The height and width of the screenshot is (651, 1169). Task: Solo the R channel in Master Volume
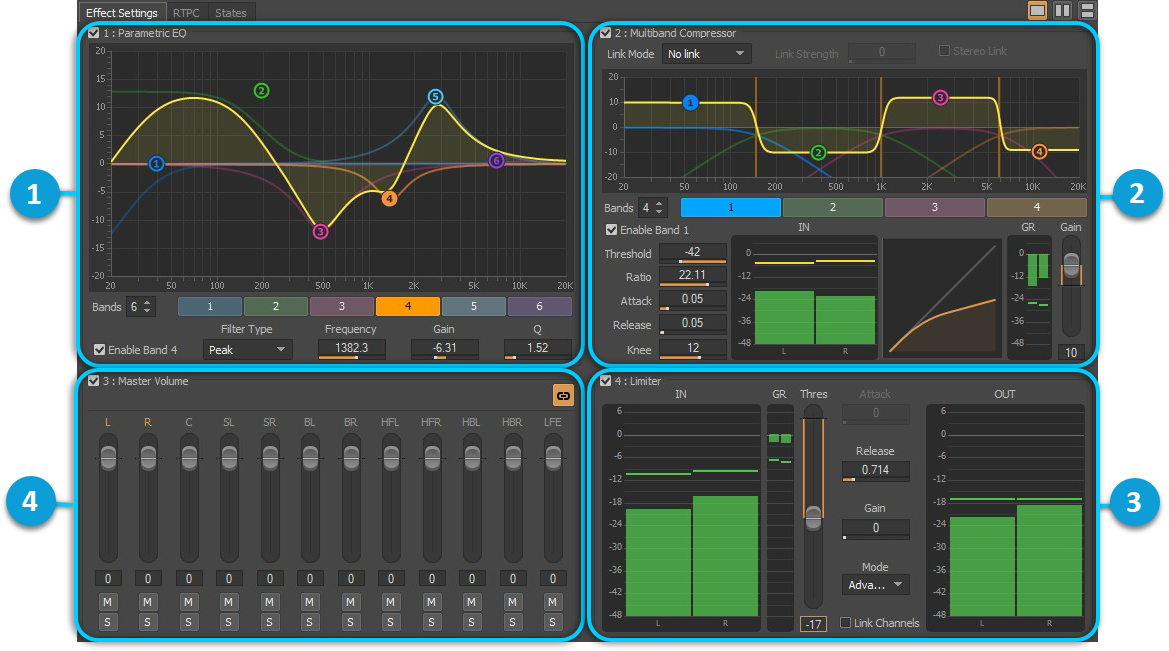147,622
